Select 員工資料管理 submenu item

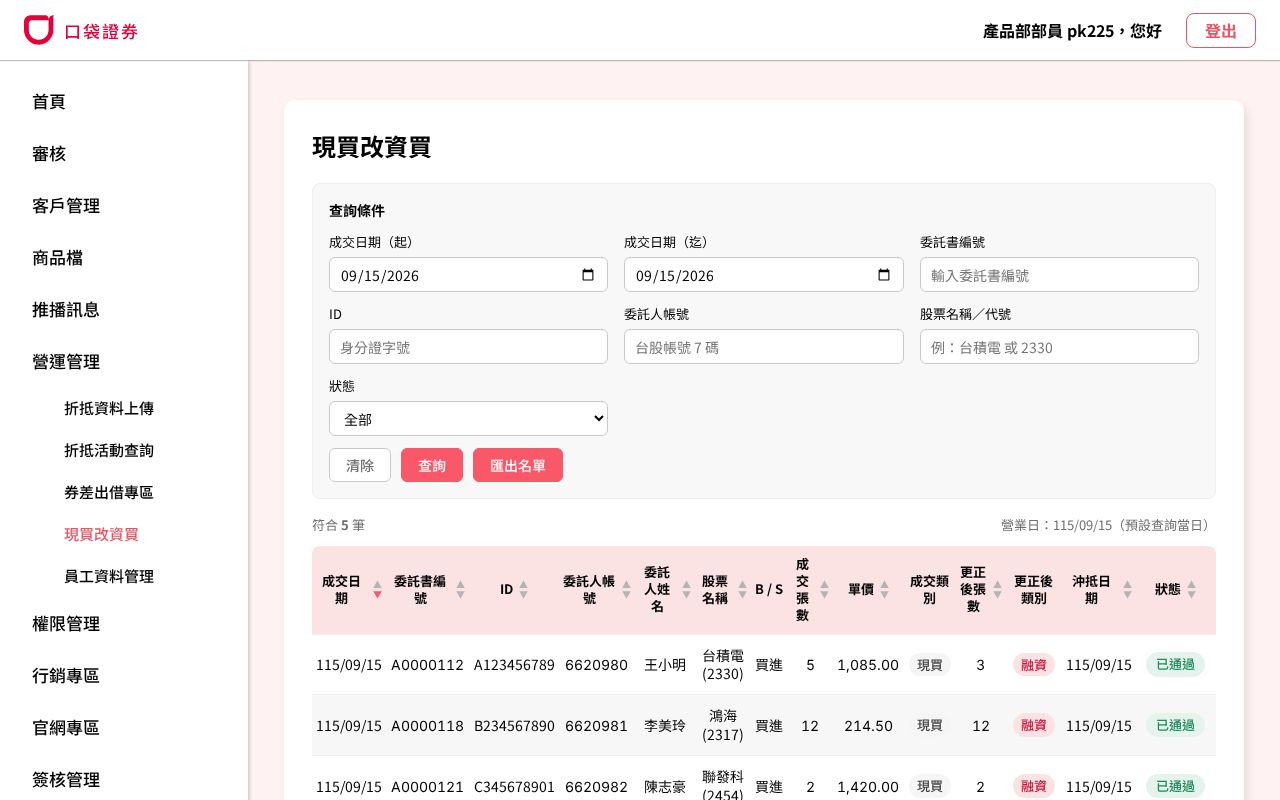coord(109,576)
